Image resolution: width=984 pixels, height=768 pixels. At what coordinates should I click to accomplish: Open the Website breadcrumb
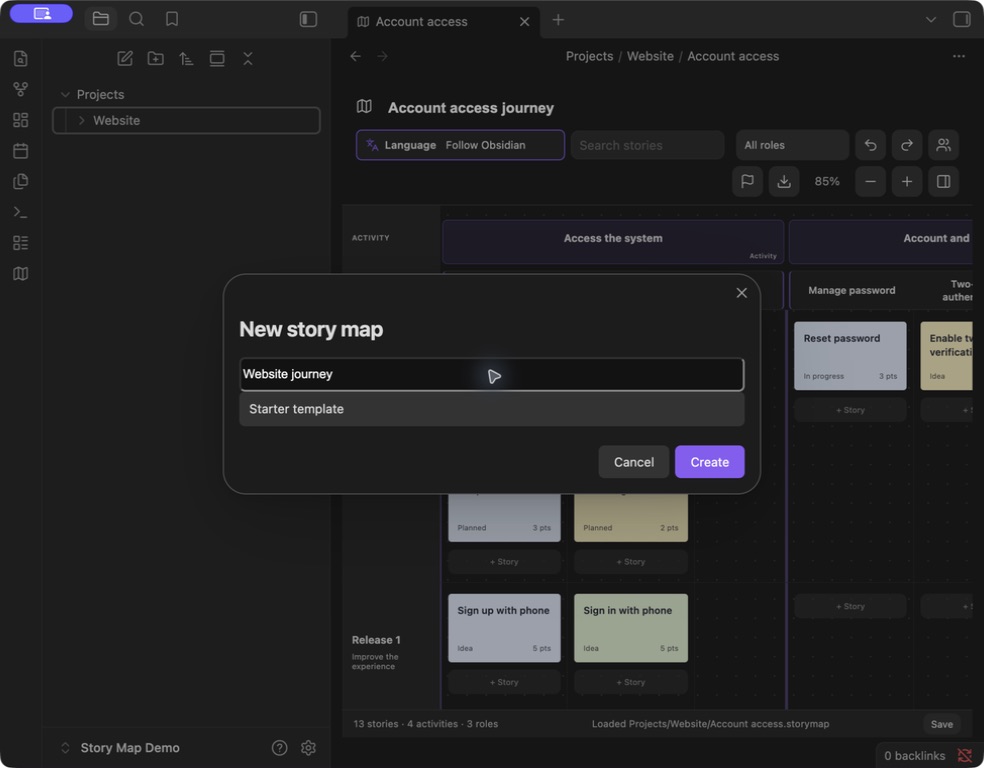click(x=650, y=56)
